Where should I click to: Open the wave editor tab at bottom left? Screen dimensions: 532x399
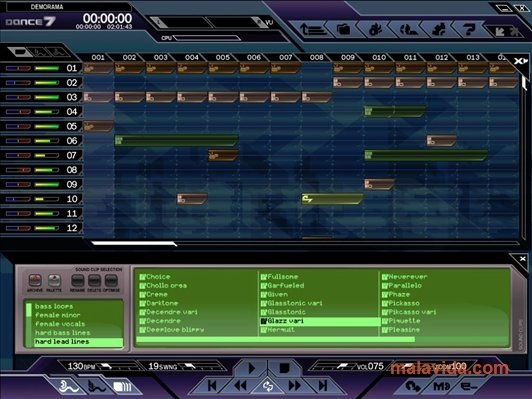pos(96,386)
